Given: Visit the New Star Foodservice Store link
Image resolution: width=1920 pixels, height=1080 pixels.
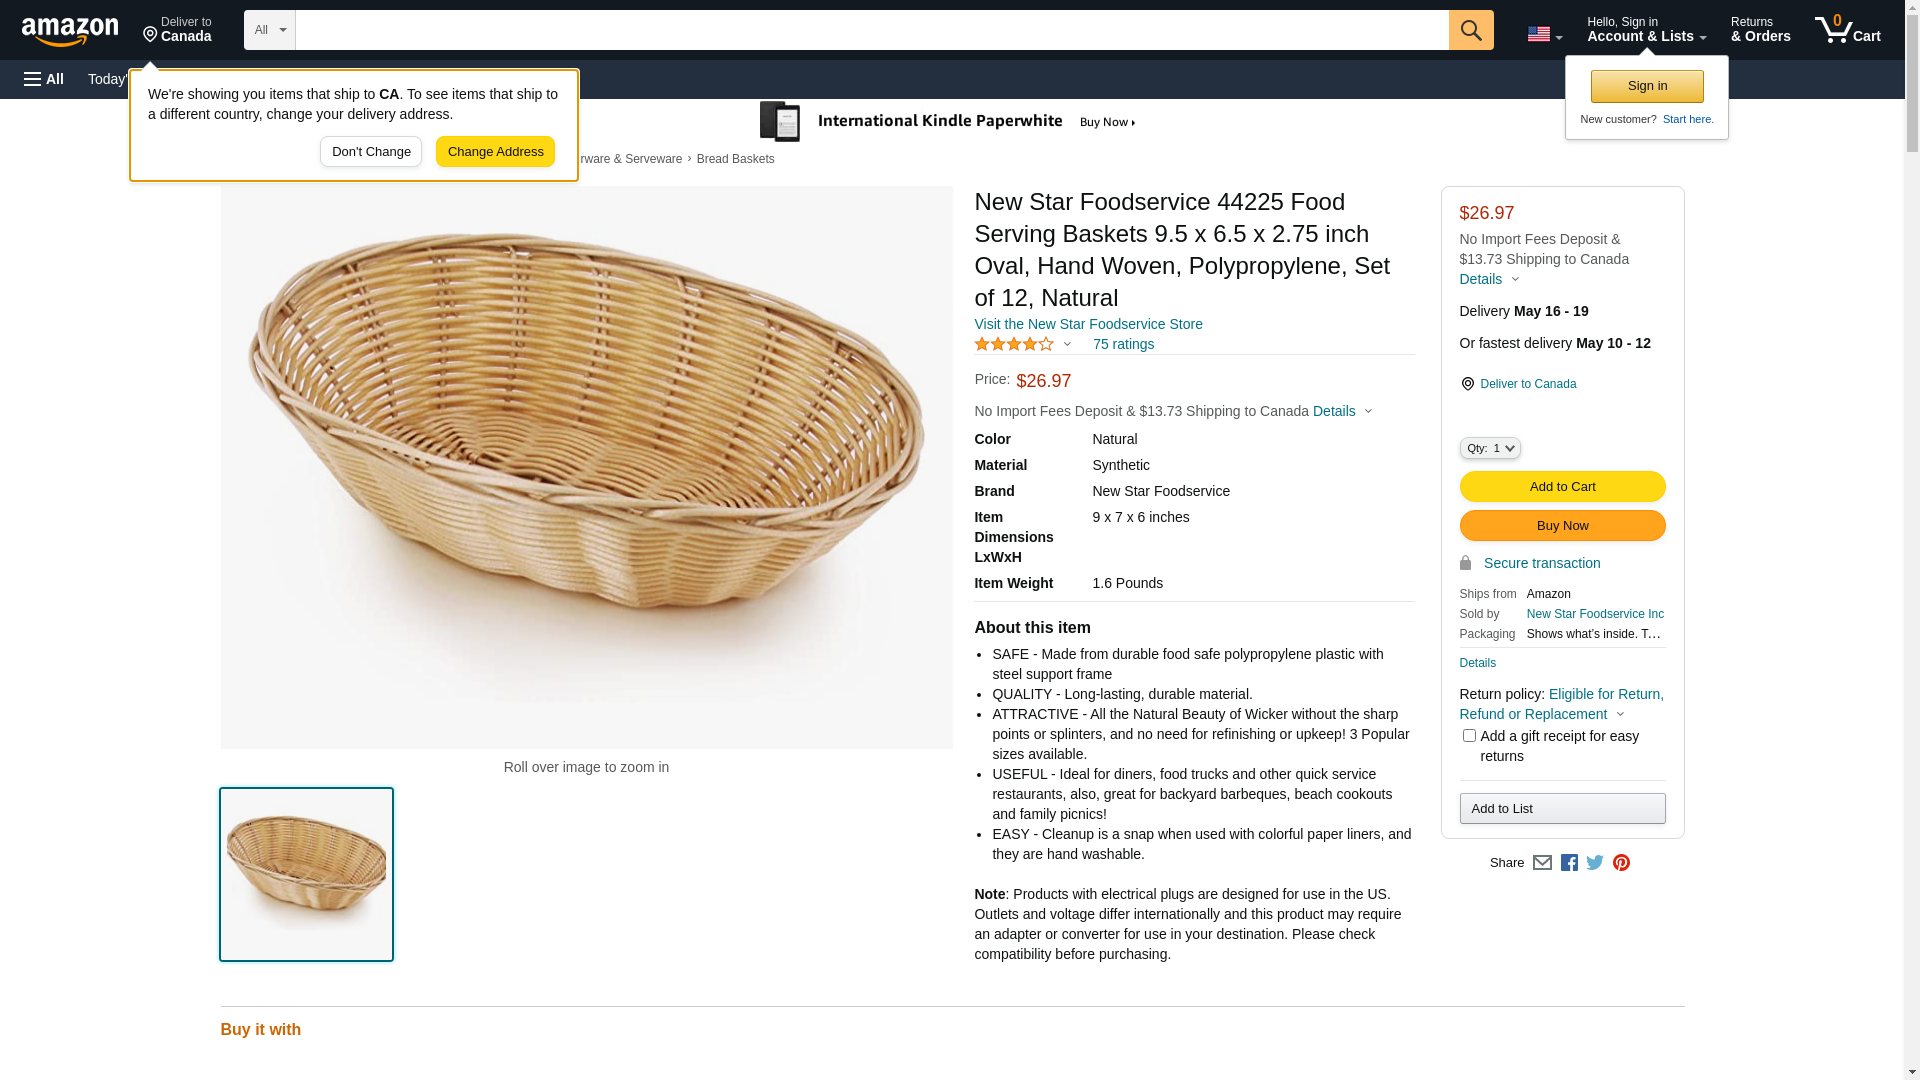Looking at the screenshot, I should tap(1088, 324).
